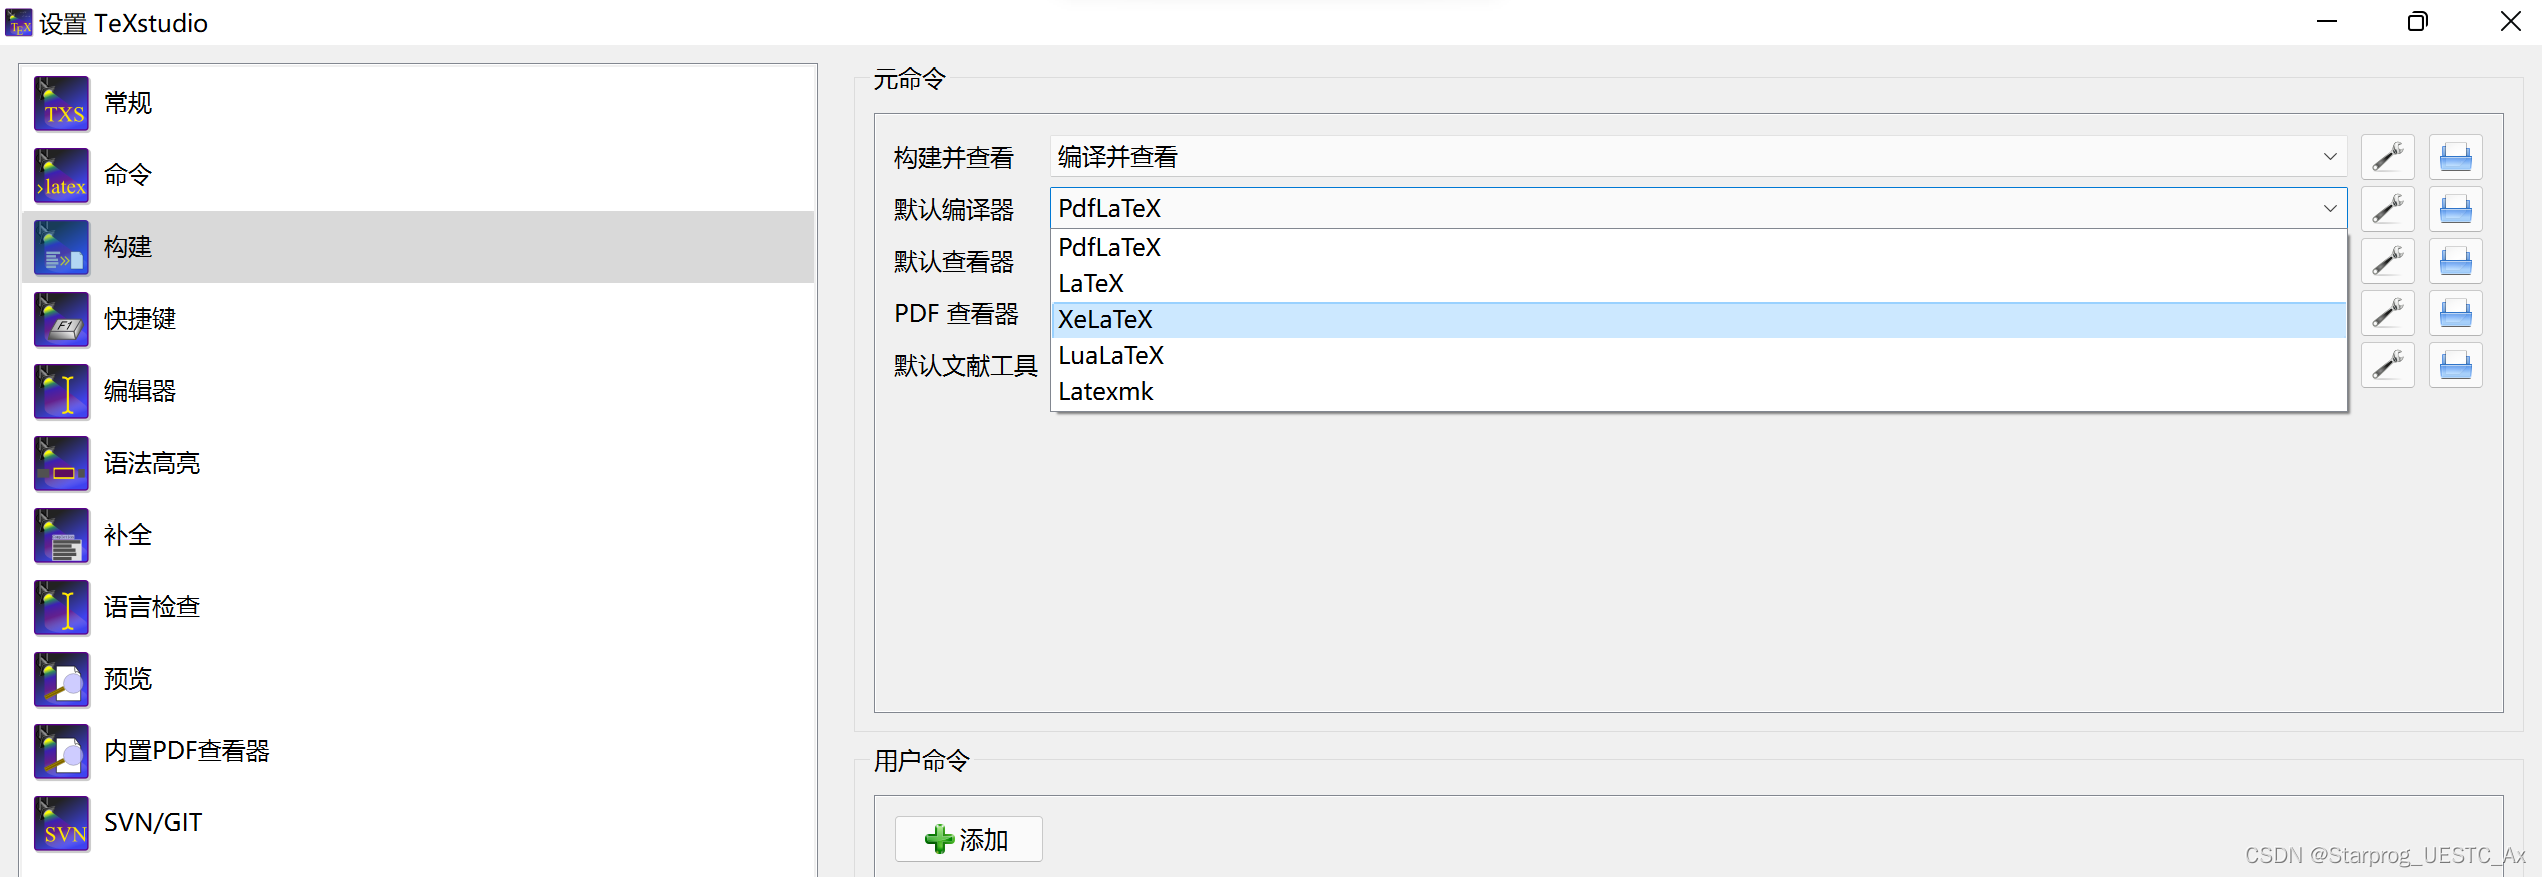Click the PDF 查看器 label
The image size is (2542, 877).
(956, 314)
